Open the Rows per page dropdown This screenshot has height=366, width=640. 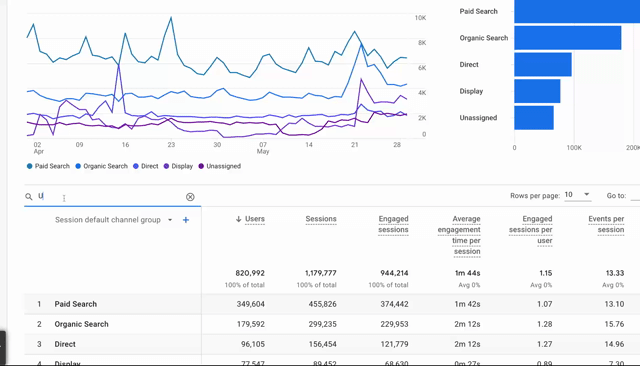(x=577, y=195)
